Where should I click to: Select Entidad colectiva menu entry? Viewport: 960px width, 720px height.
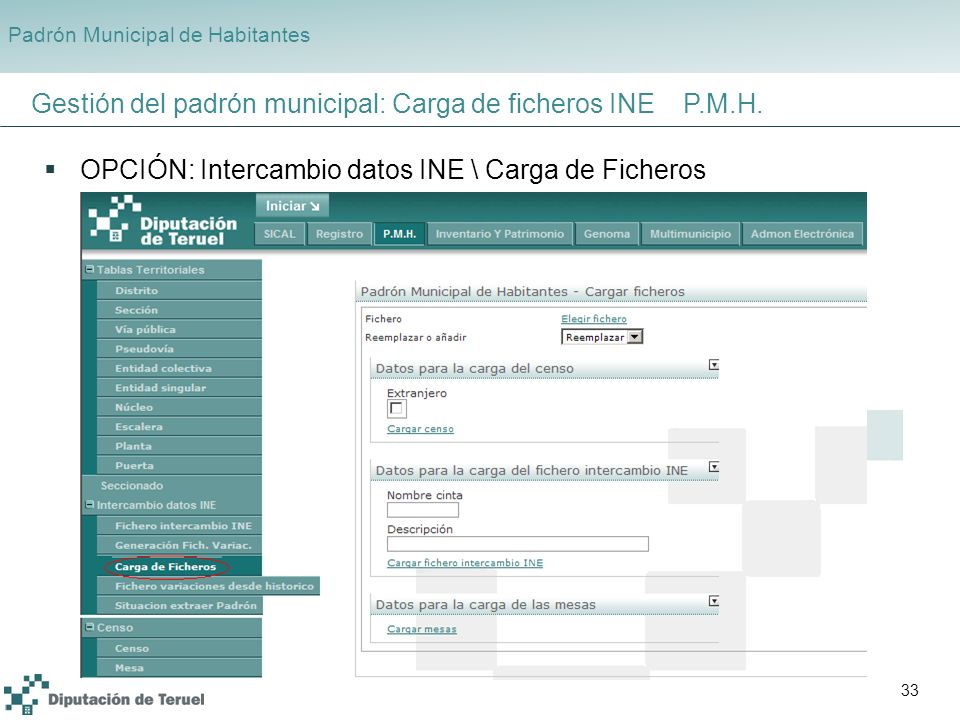tap(179, 369)
